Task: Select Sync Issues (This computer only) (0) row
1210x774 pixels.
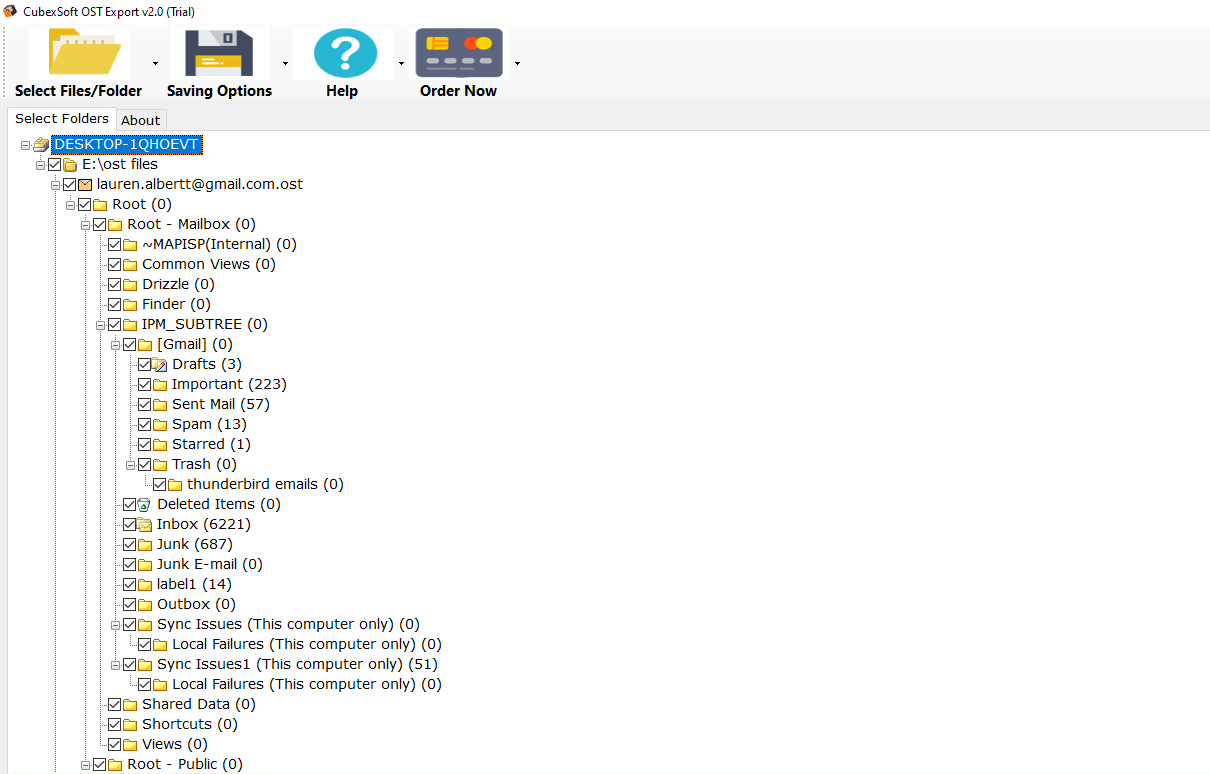Action: click(288, 624)
